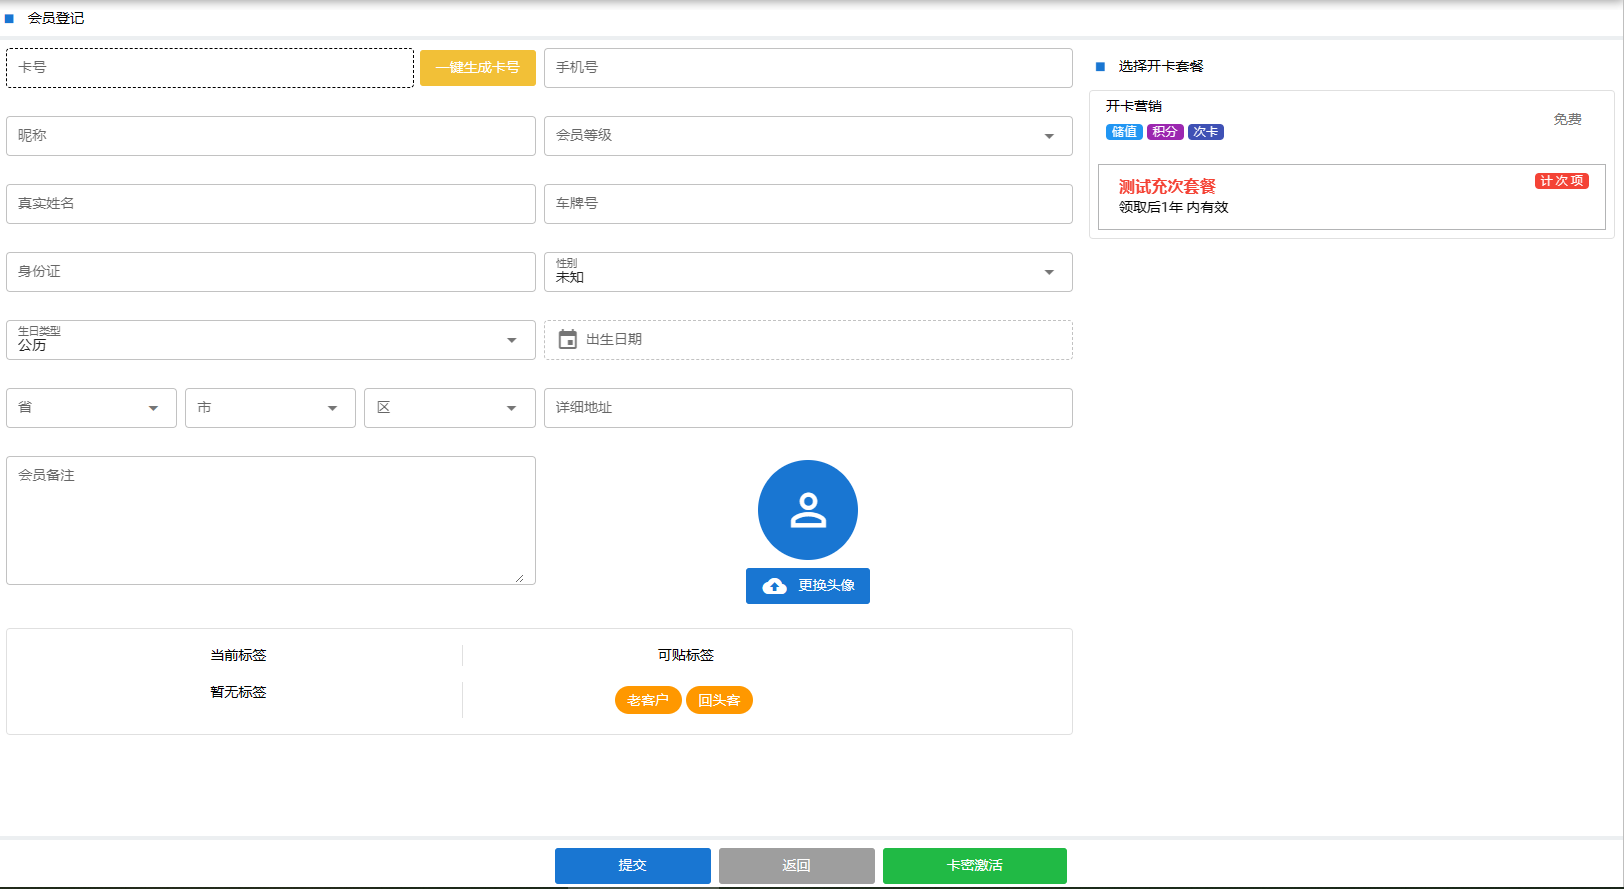Click the gray 返回 button
The width and height of the screenshot is (1624, 889).
click(797, 866)
